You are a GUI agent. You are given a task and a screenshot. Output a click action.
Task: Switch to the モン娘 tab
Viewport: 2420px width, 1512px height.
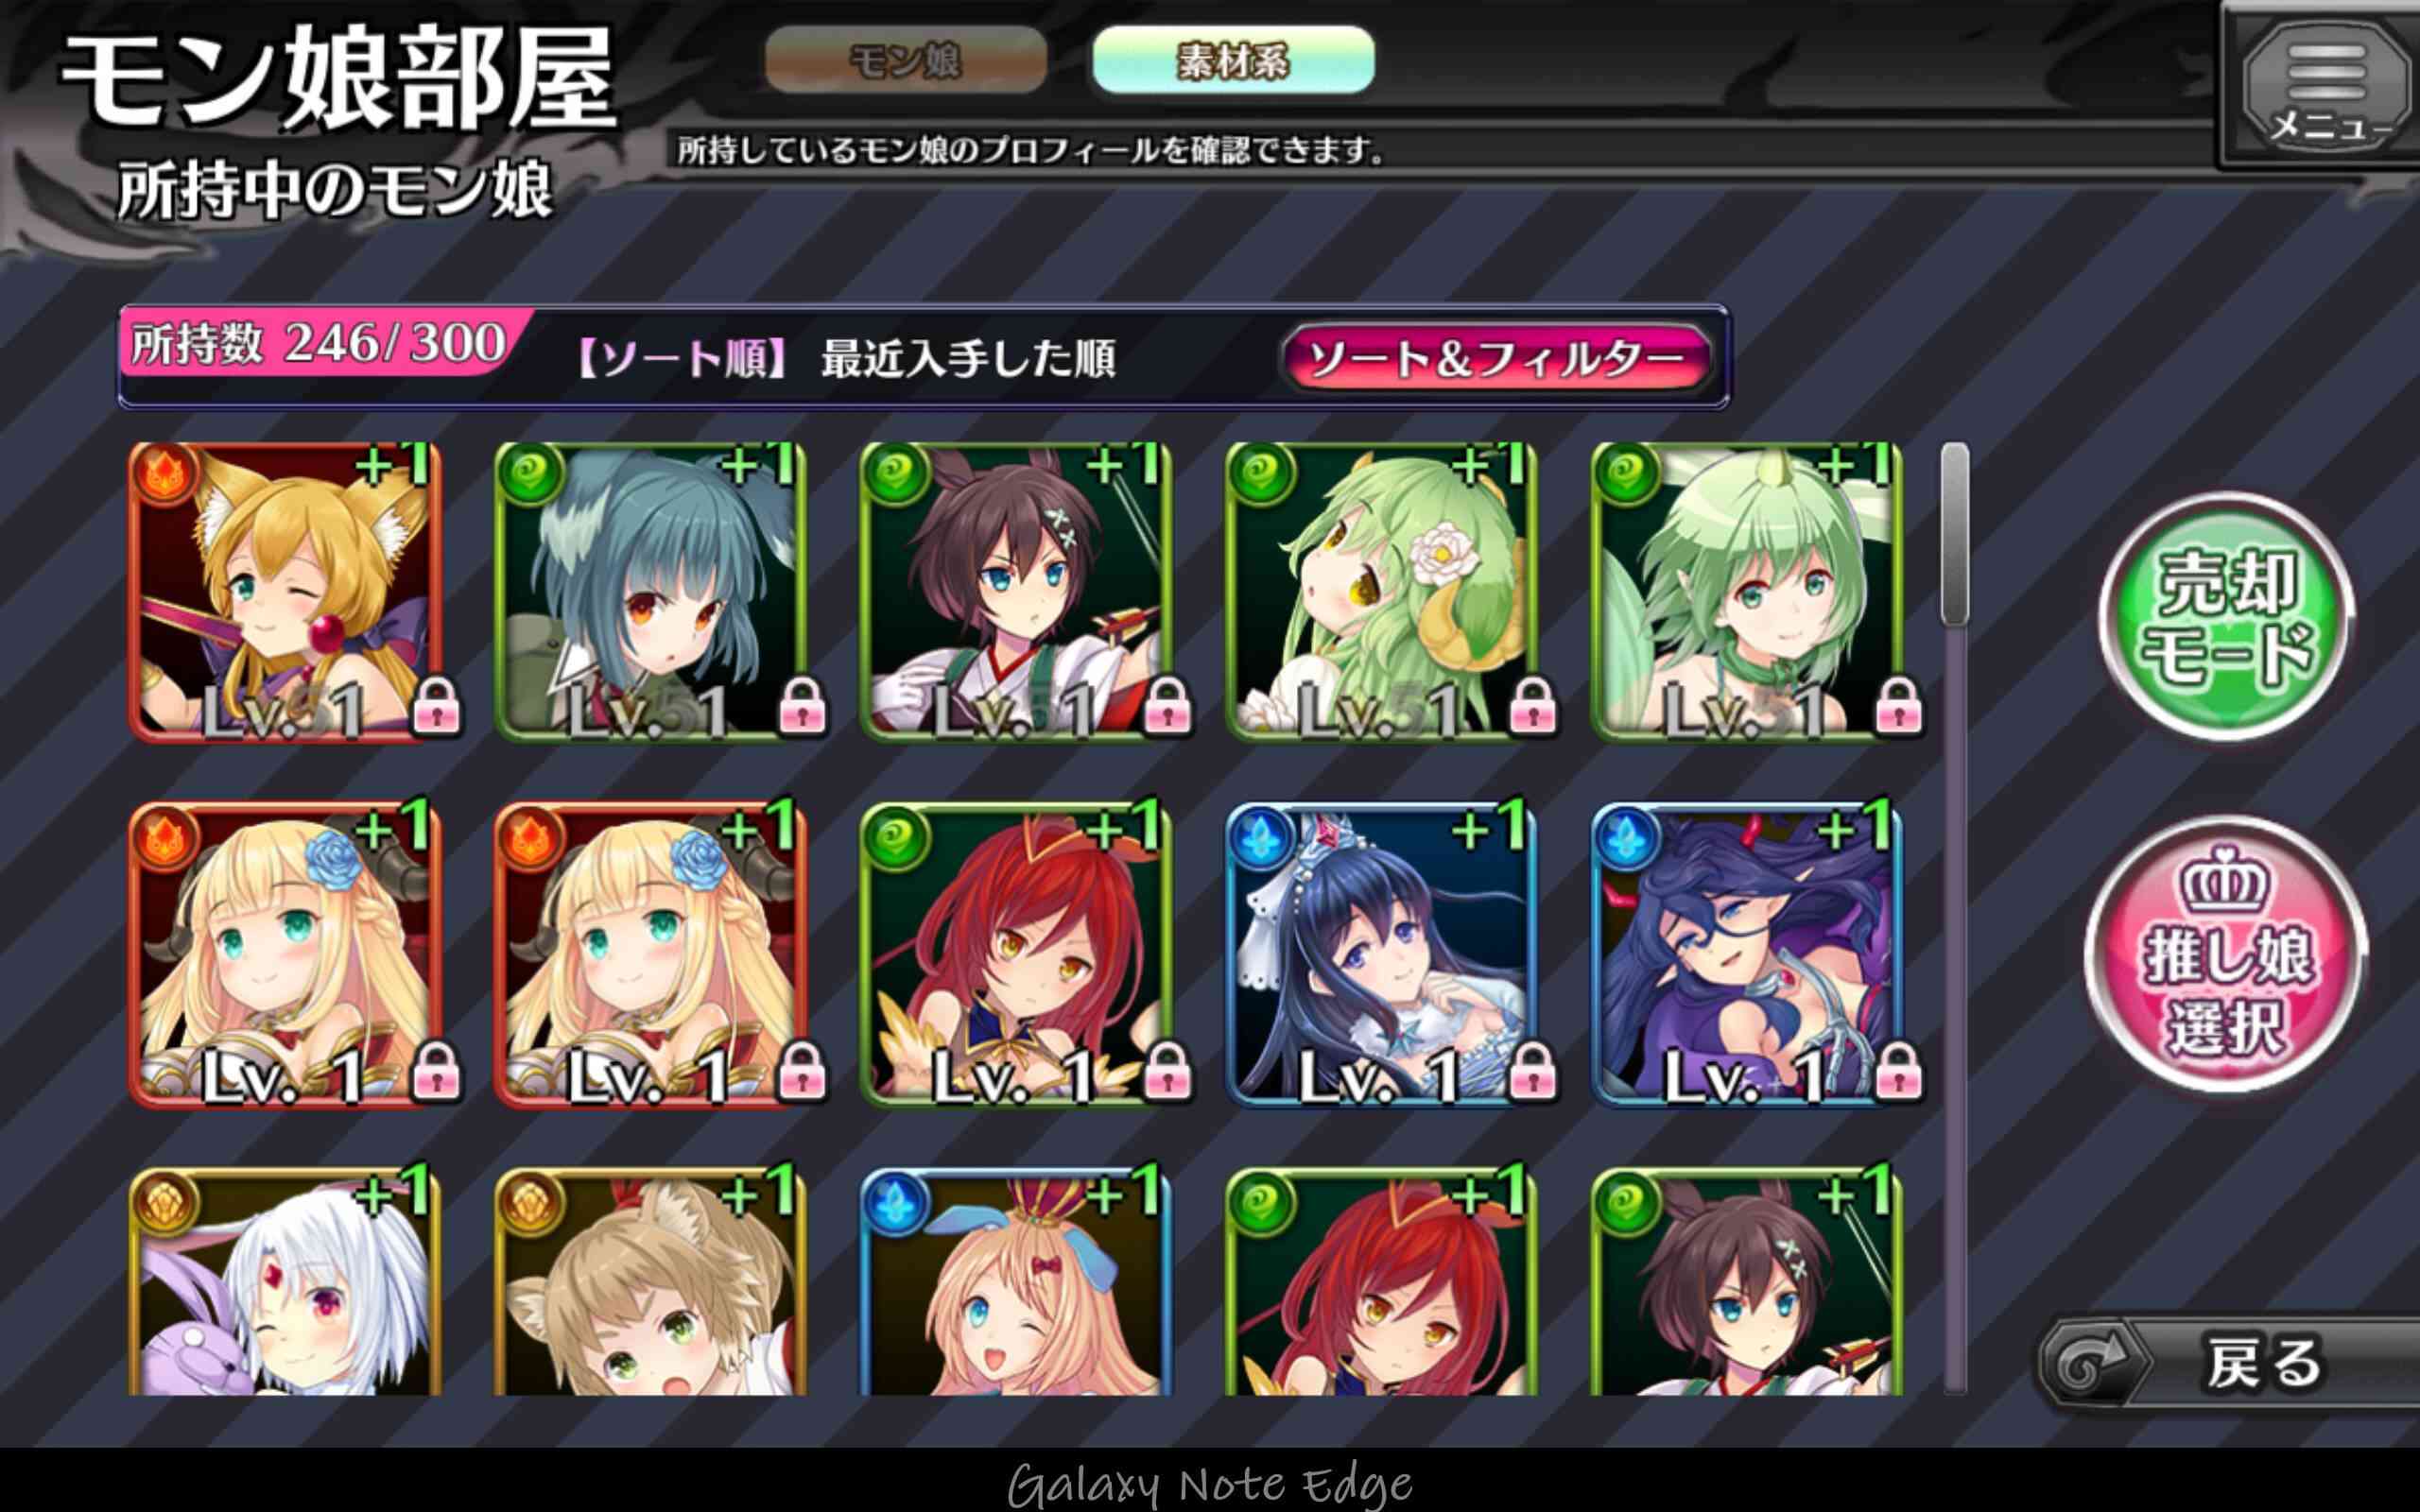[x=906, y=61]
